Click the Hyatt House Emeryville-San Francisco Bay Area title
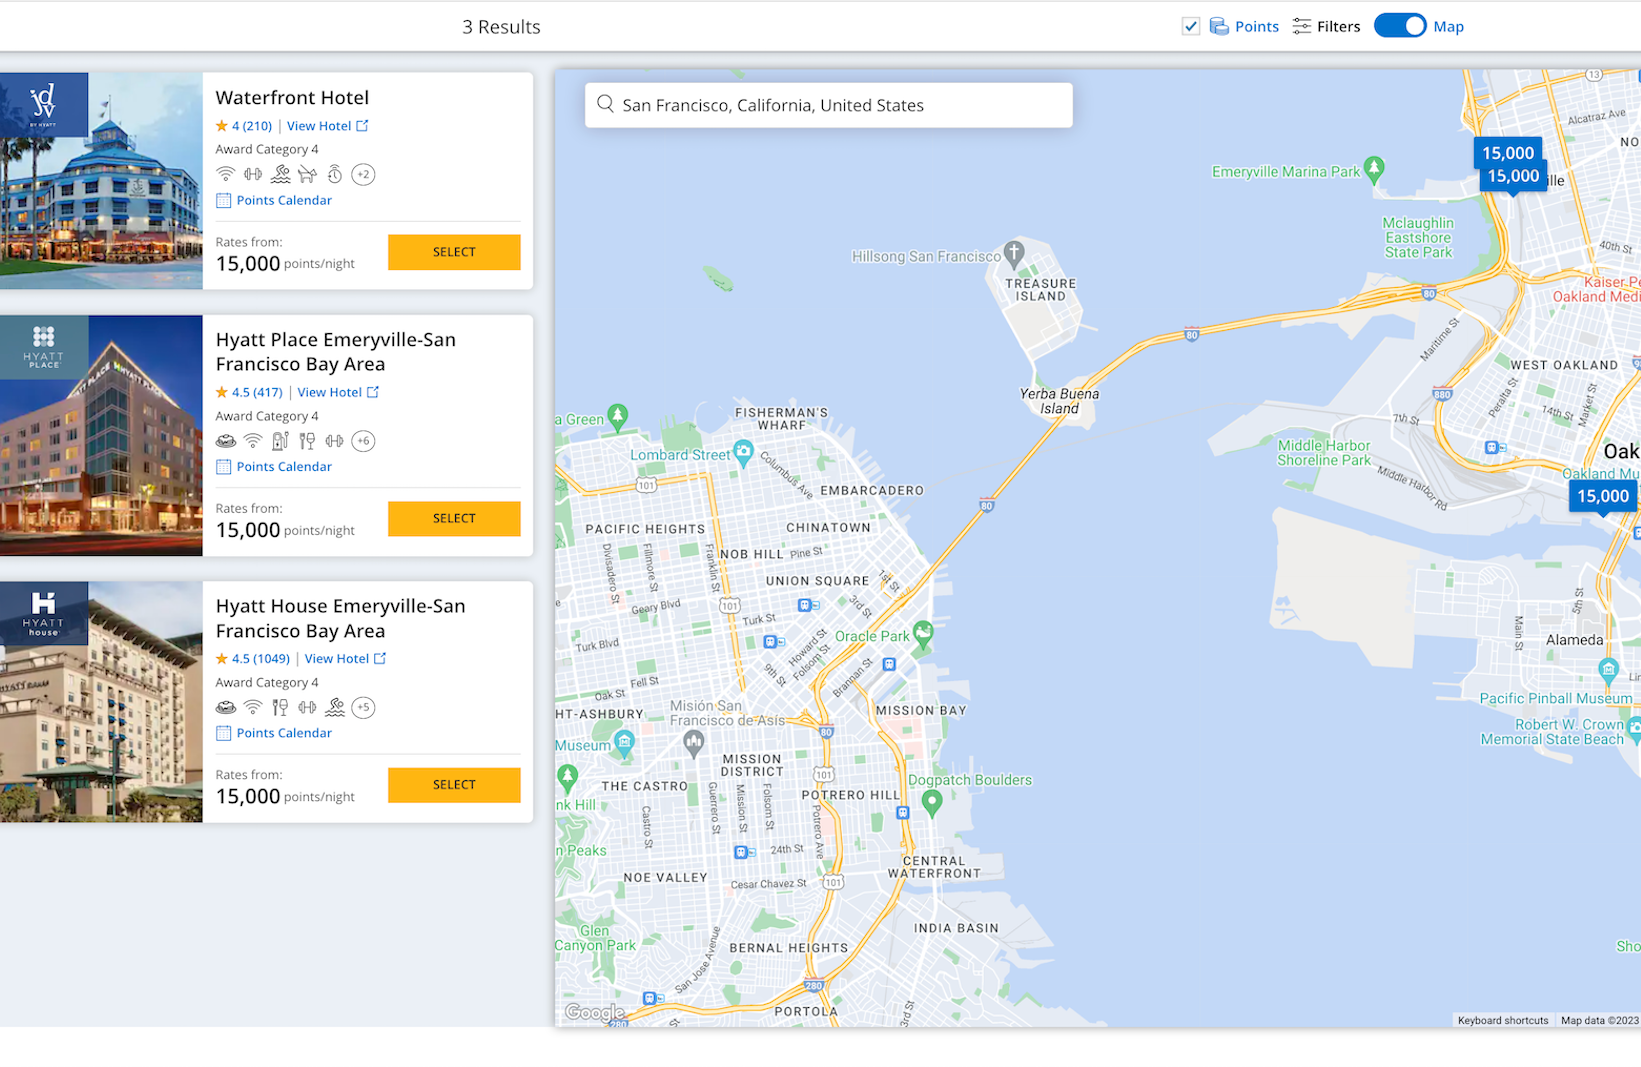The height and width of the screenshot is (1067, 1641). click(340, 618)
